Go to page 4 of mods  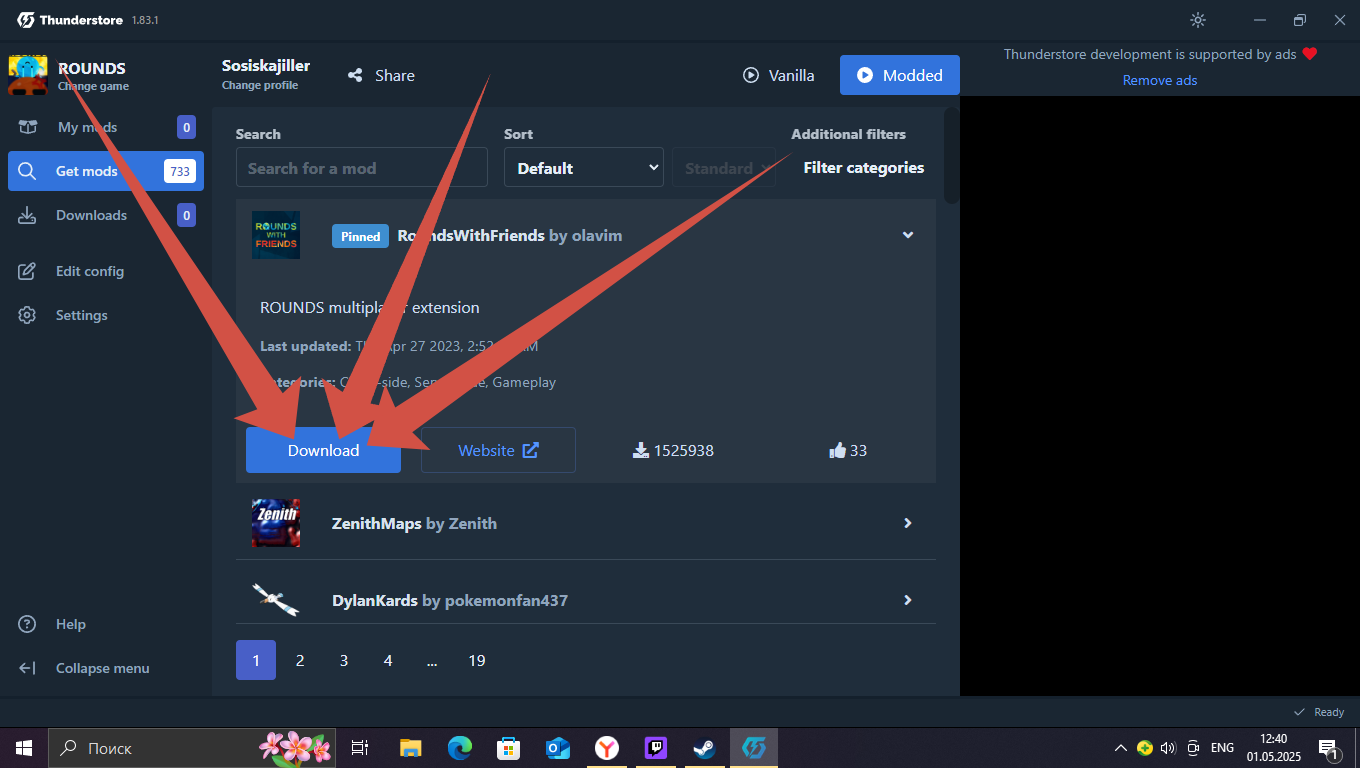pyautogui.click(x=388, y=660)
